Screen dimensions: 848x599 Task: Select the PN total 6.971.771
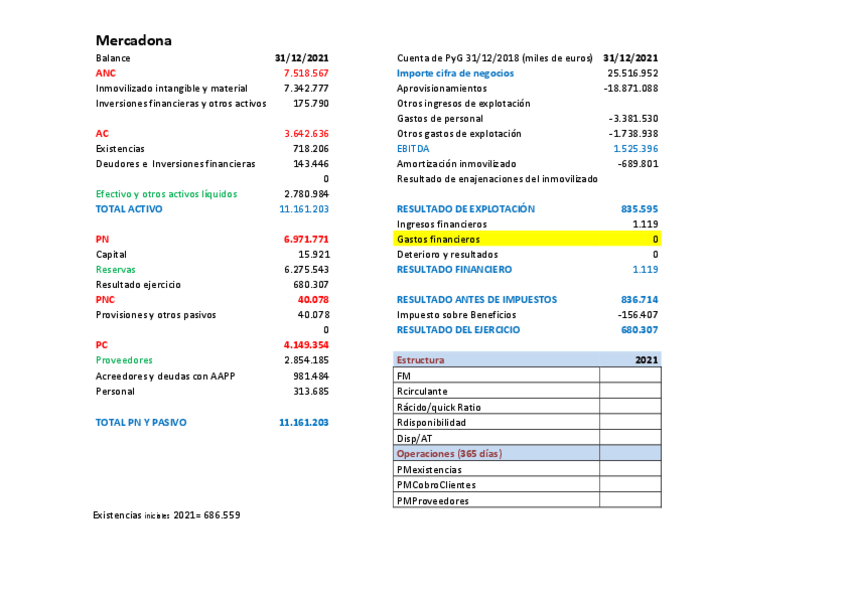tap(306, 239)
